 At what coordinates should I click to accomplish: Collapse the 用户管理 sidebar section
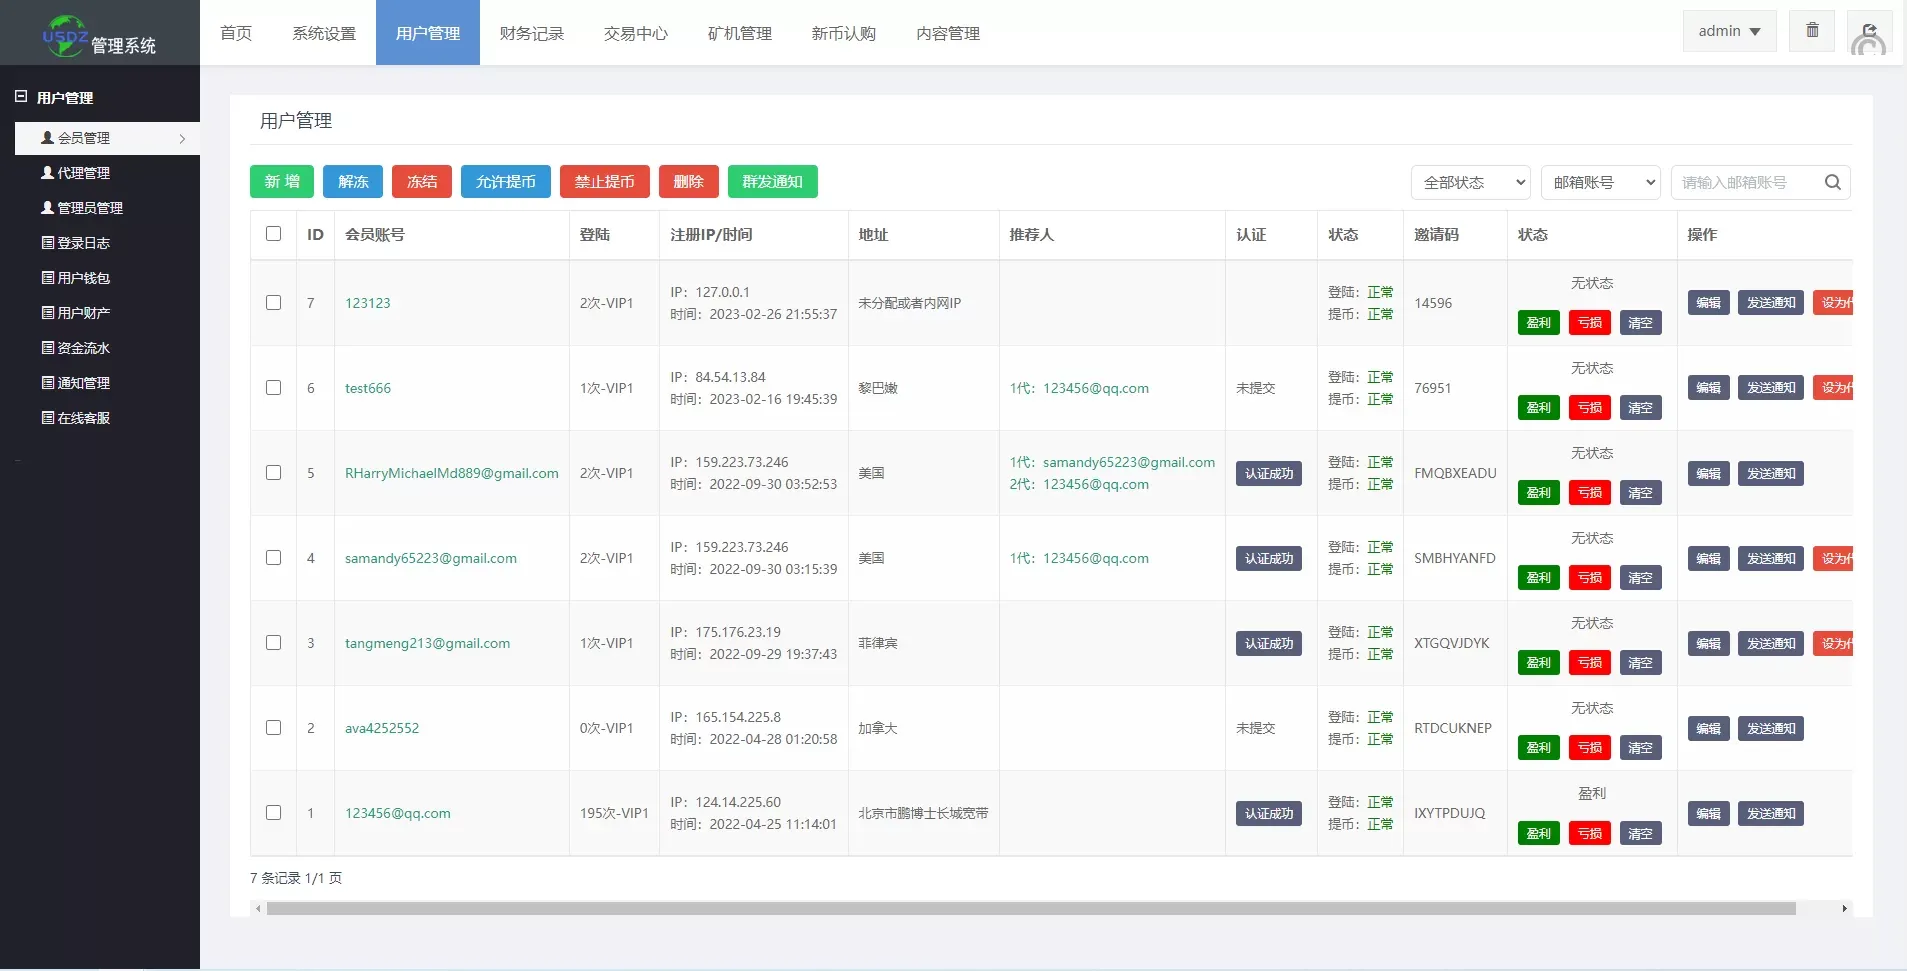point(21,97)
